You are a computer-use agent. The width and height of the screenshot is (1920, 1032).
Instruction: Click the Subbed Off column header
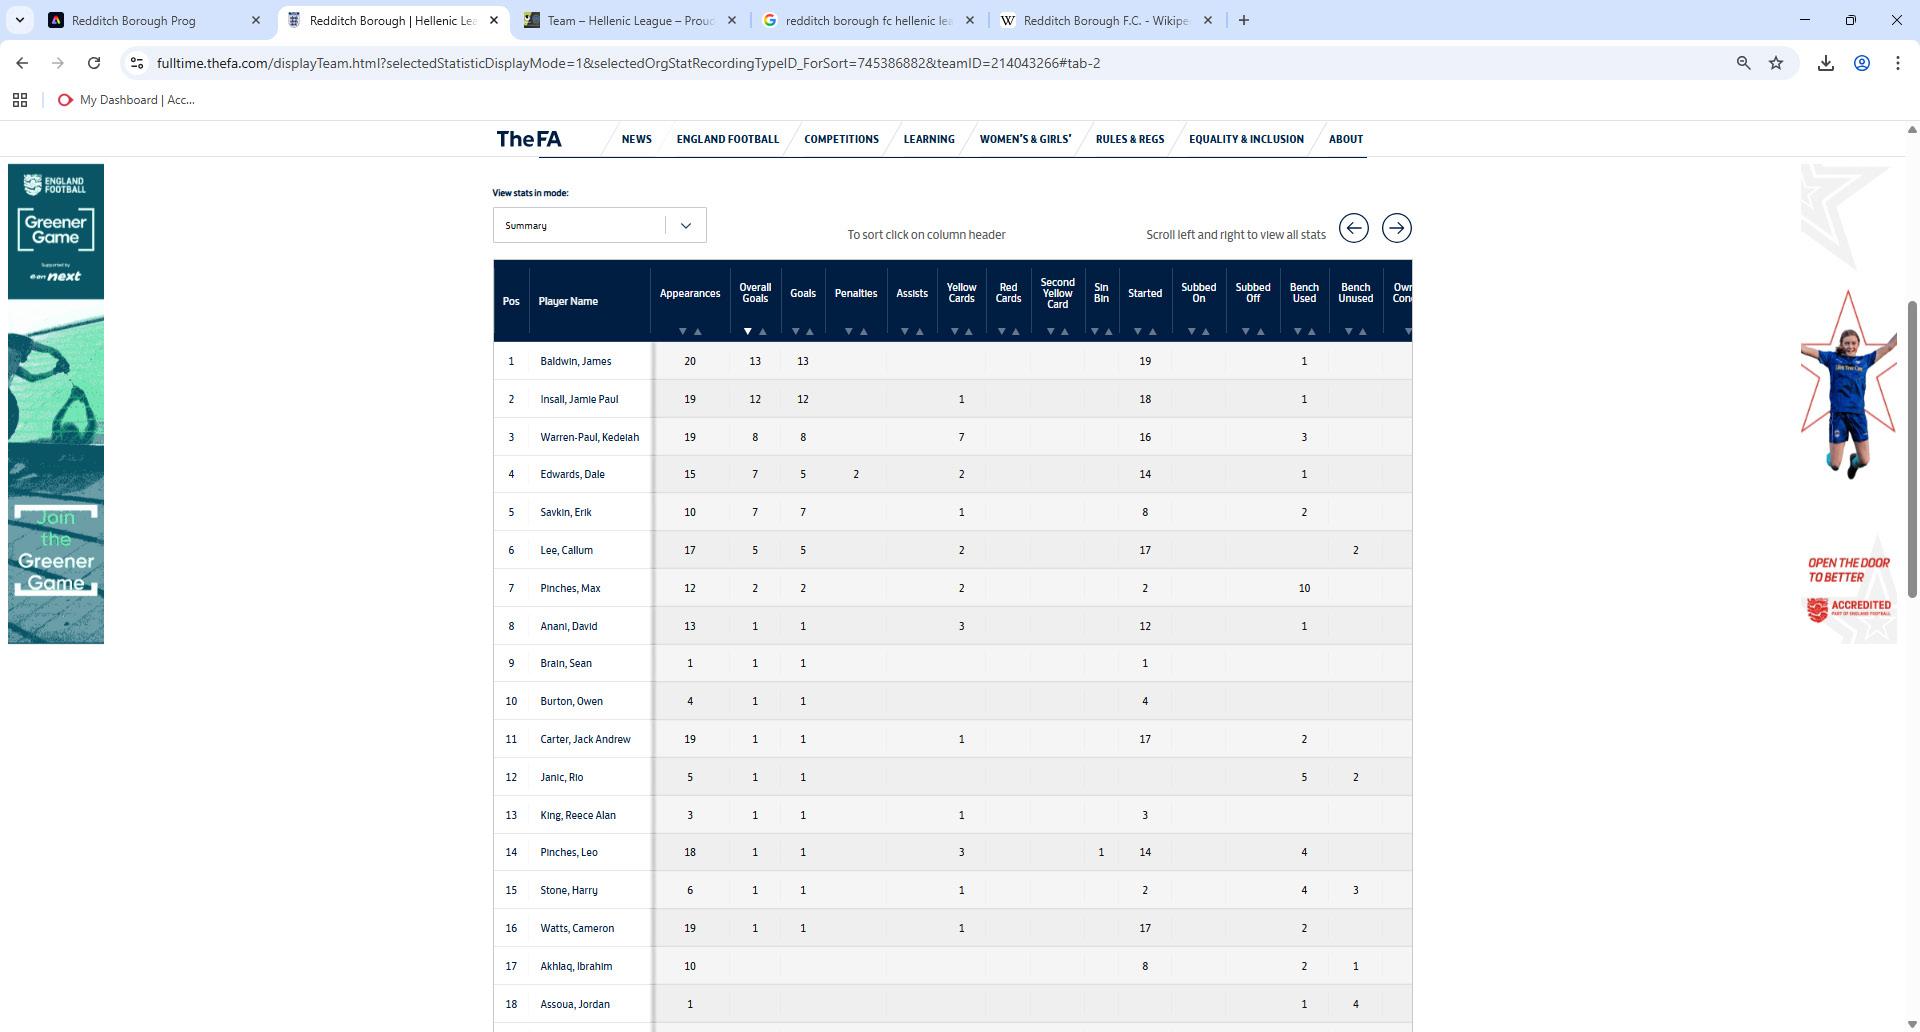click(1252, 293)
